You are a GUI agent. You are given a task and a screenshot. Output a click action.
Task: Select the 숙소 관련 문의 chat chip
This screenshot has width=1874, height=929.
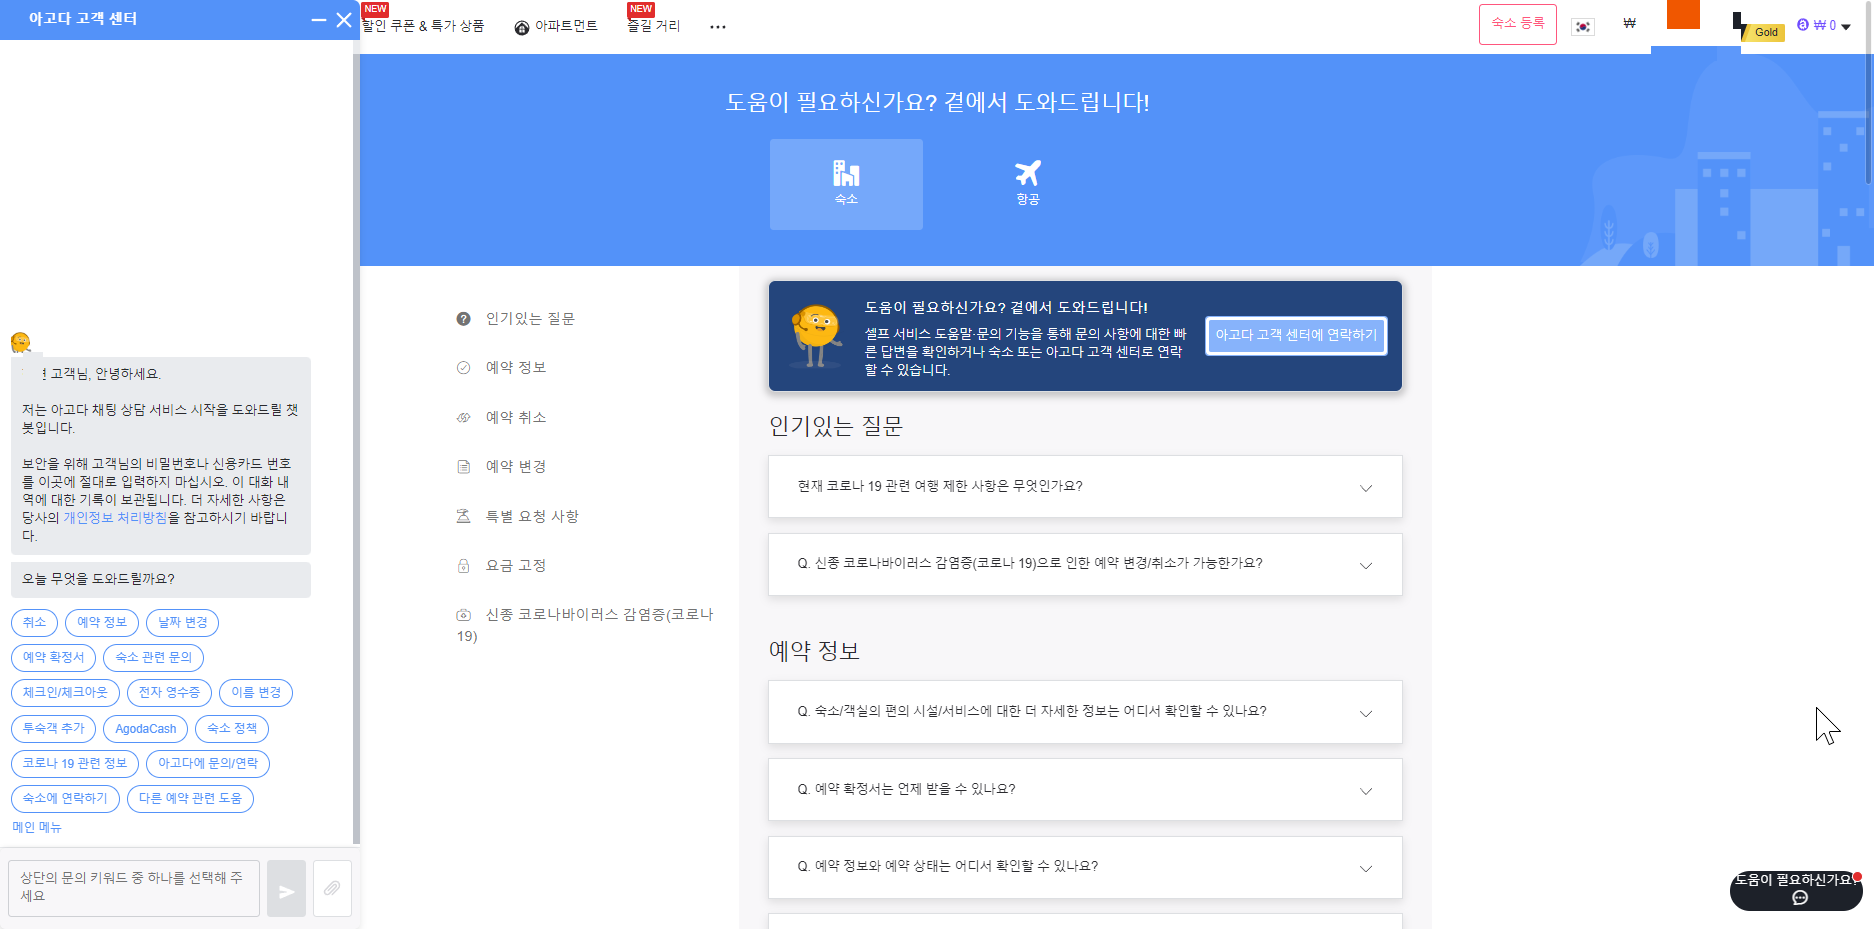tap(154, 658)
